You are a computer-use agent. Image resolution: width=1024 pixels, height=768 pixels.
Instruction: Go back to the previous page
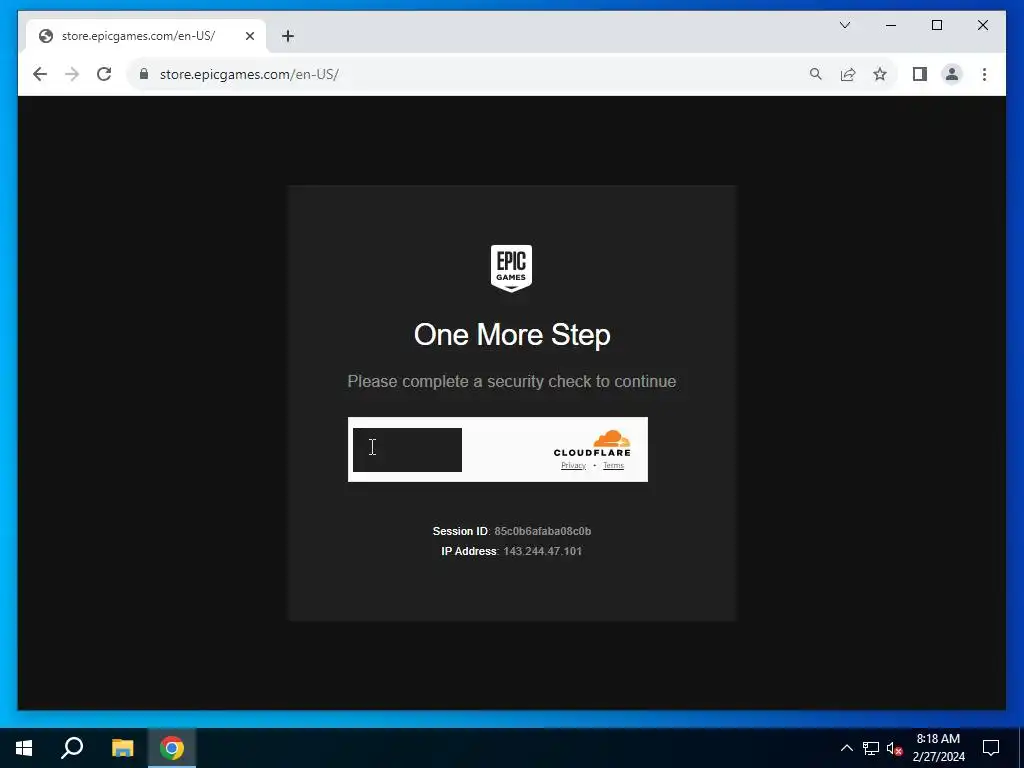40,74
